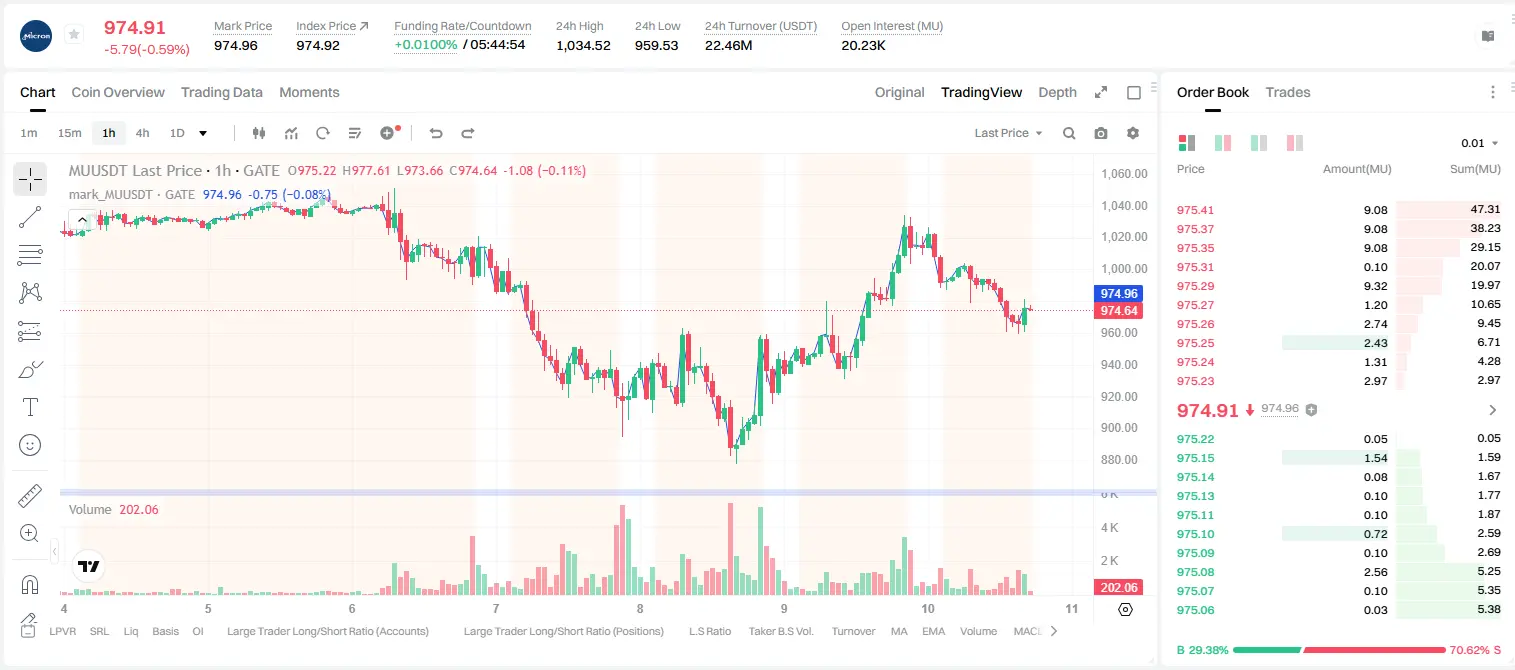This screenshot has width=1515, height=670.
Task: Select the trend line drawing tool
Action: click(x=30, y=217)
